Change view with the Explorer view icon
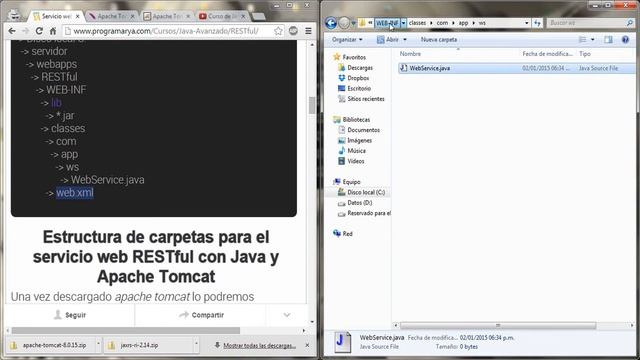 pyautogui.click(x=582, y=40)
